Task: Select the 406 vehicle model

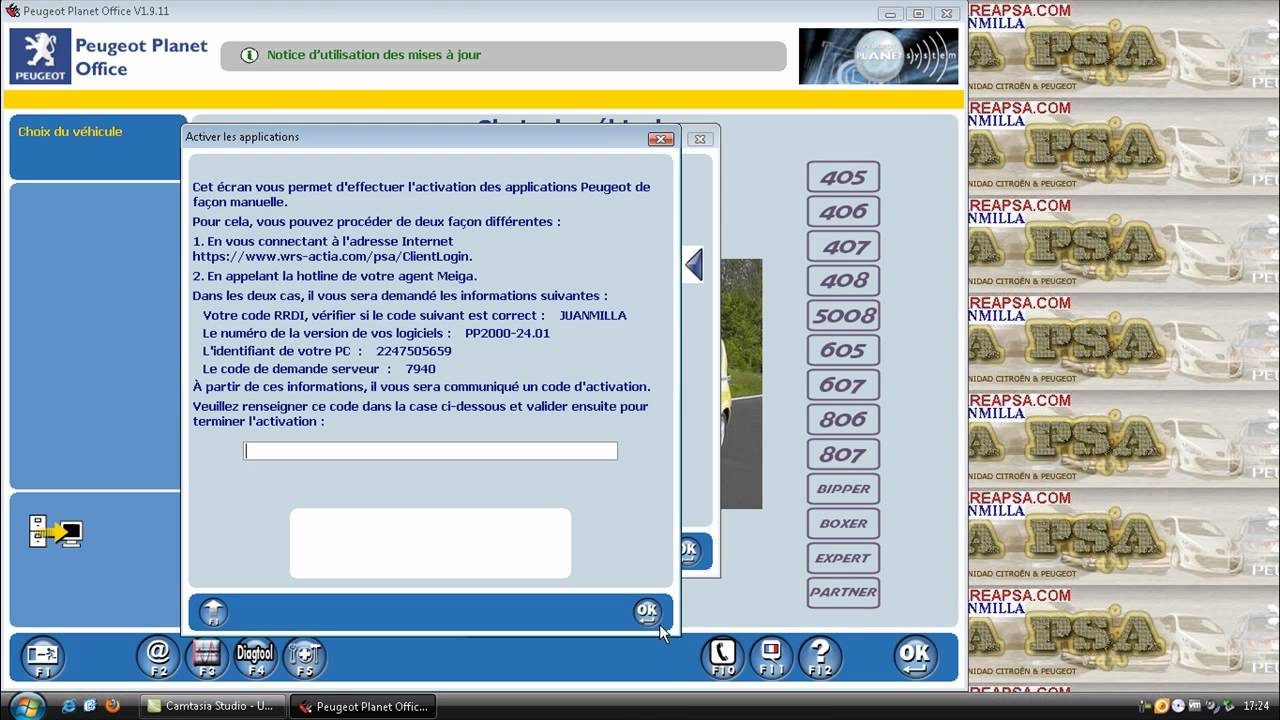Action: point(843,211)
